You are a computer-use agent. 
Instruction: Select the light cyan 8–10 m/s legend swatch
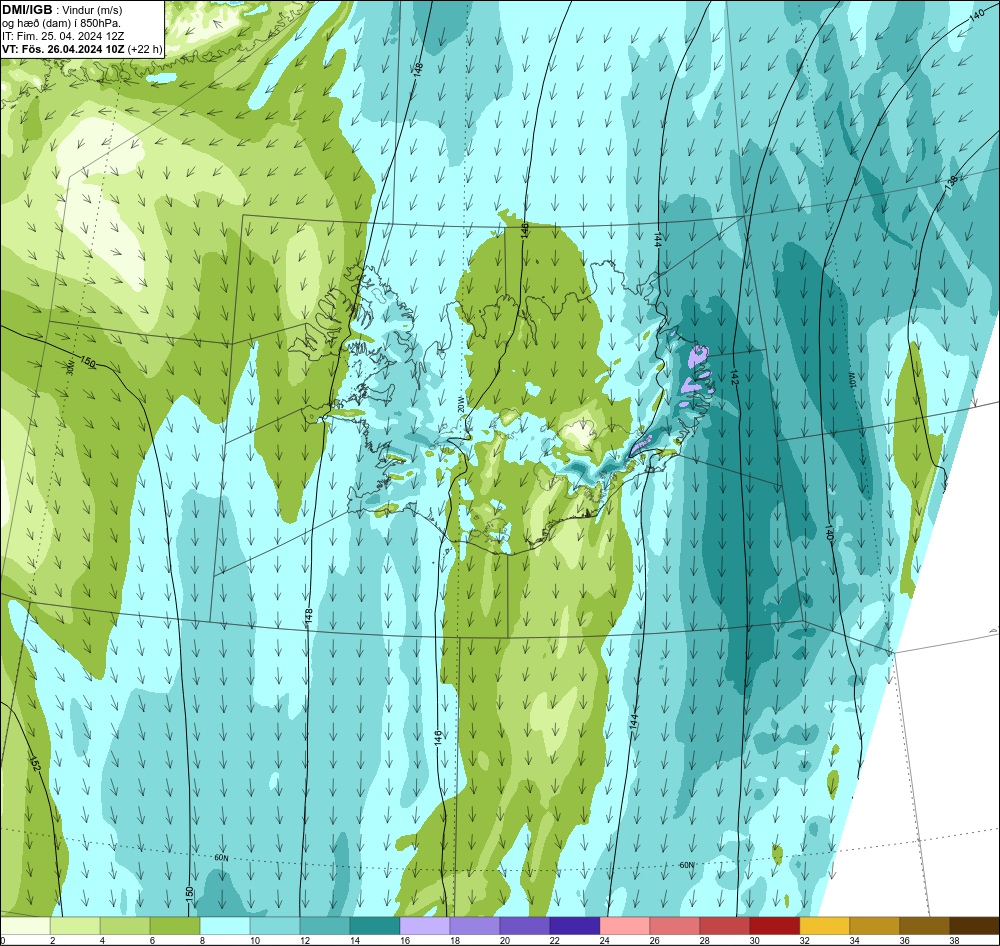coord(225,925)
